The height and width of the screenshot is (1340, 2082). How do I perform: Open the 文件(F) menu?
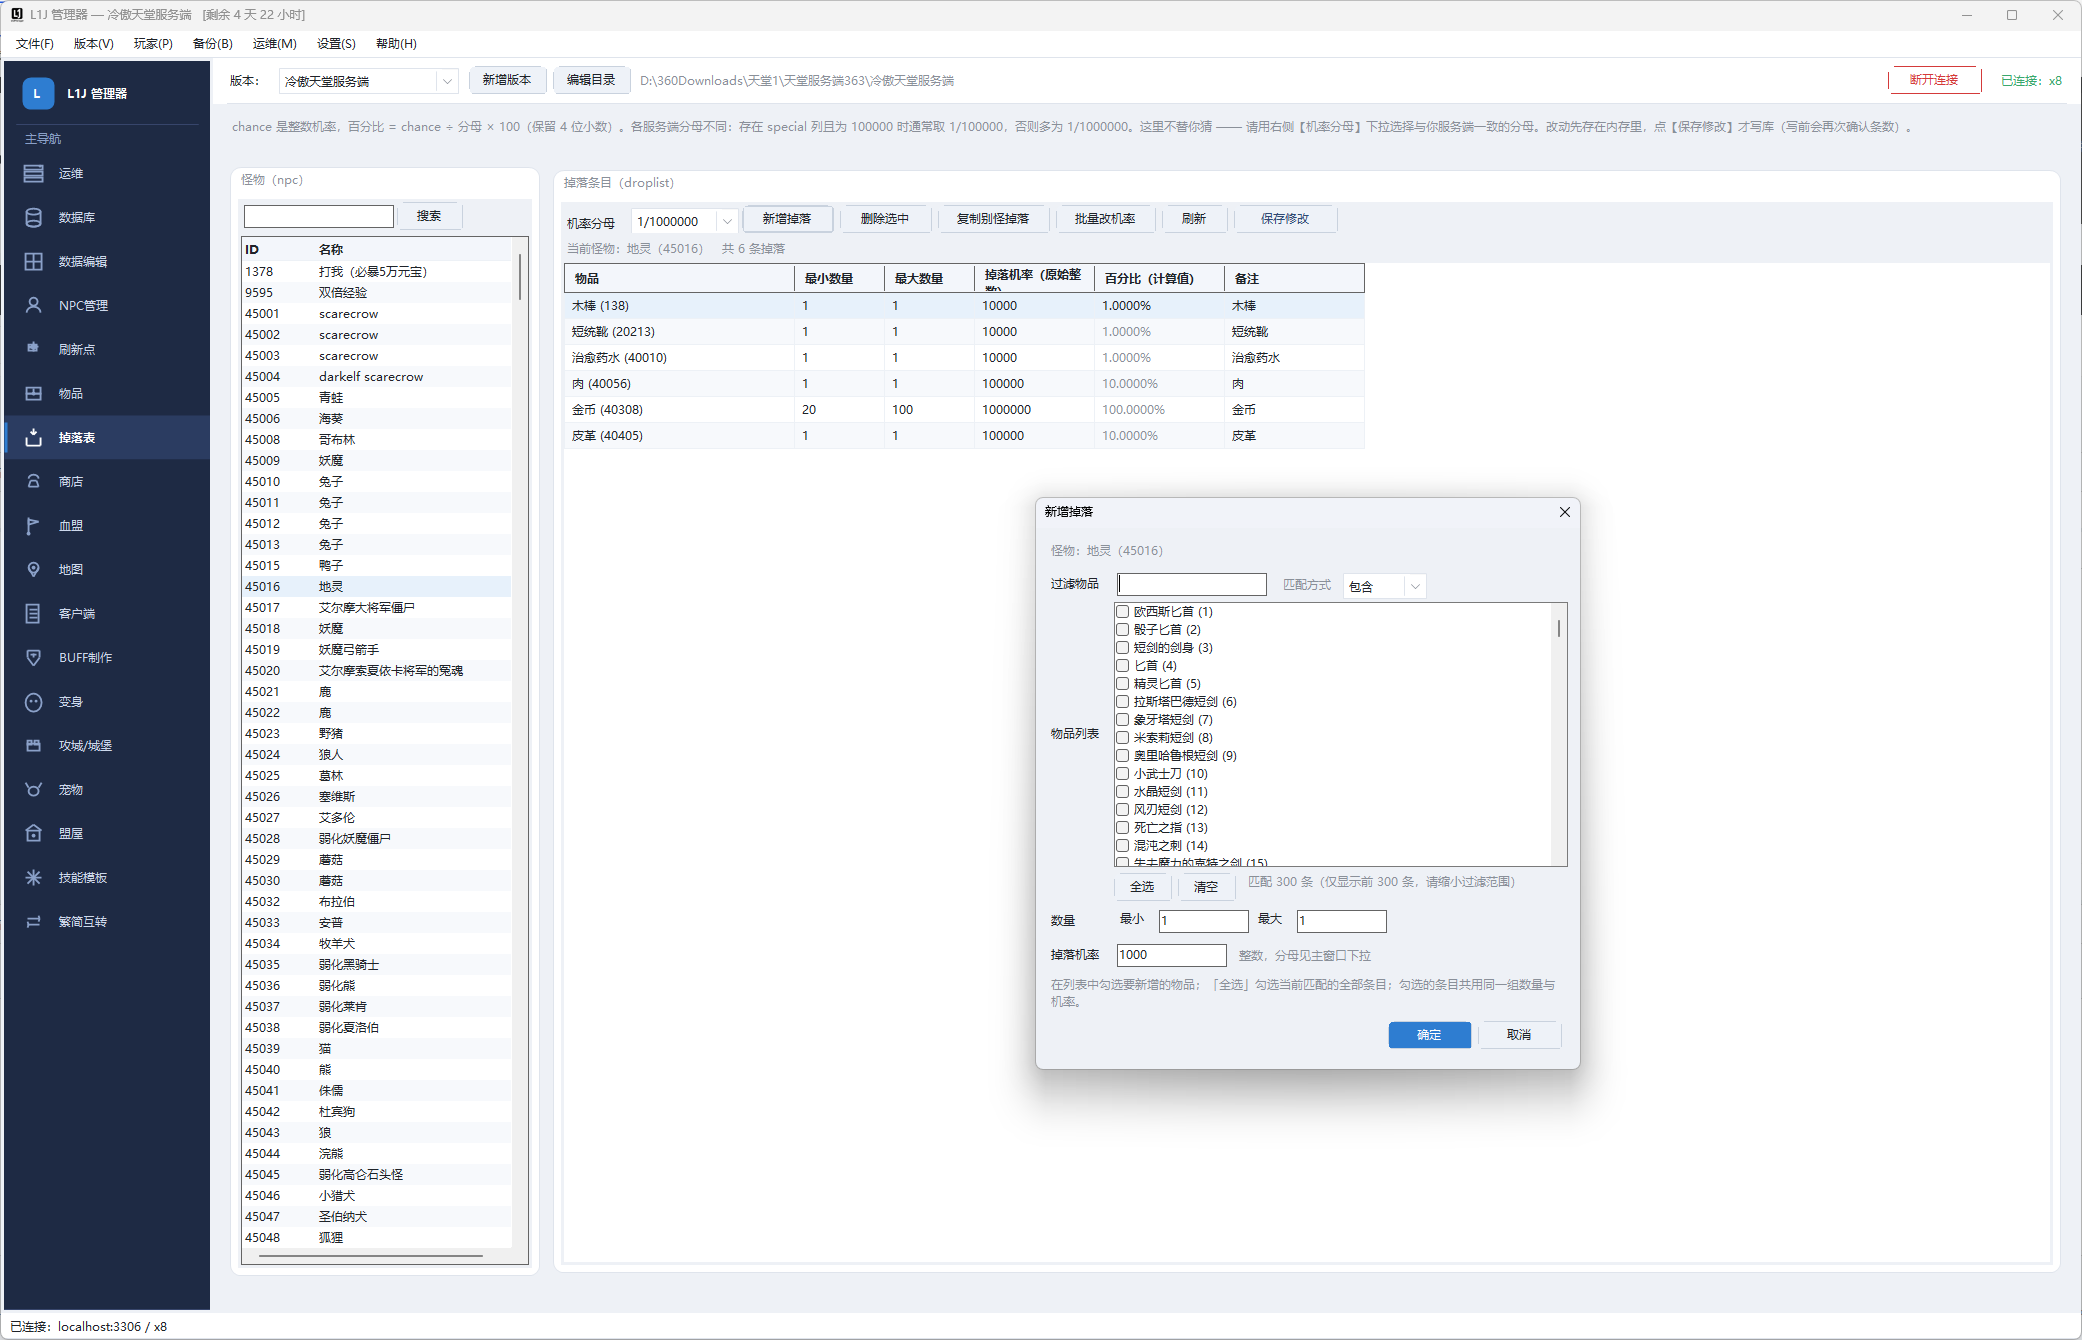tap(35, 44)
